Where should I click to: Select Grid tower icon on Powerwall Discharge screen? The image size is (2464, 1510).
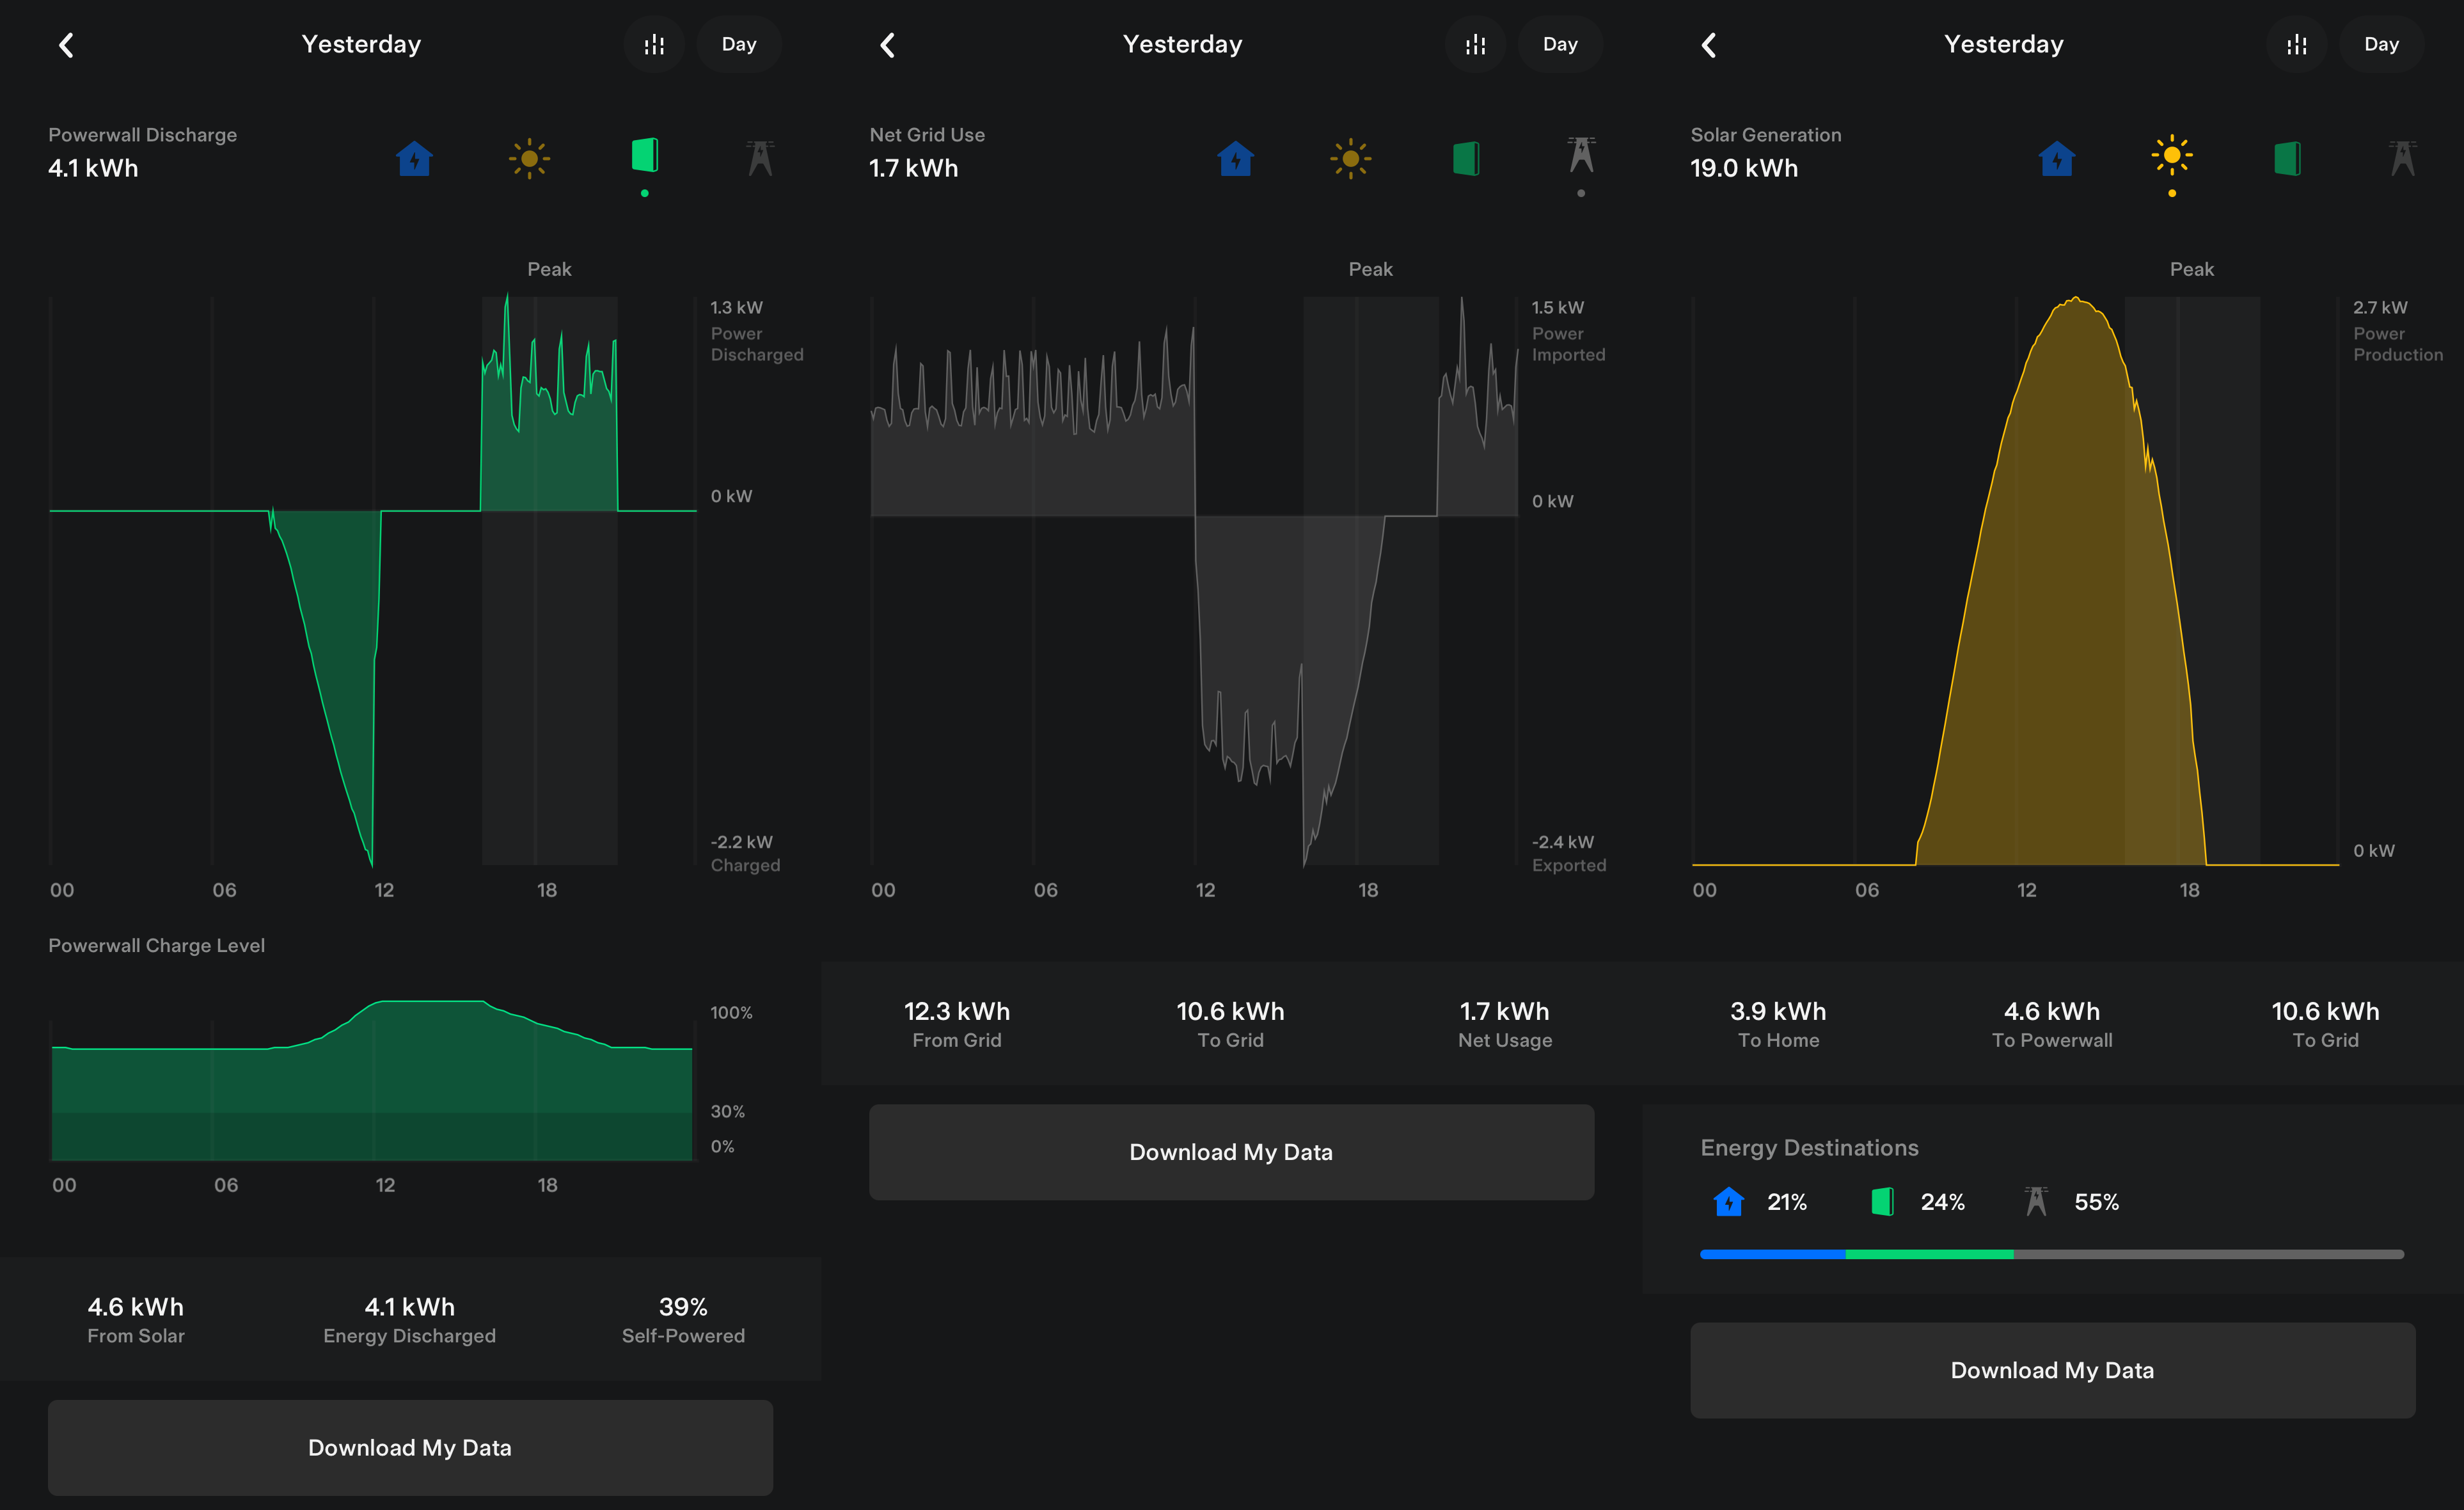tap(760, 158)
